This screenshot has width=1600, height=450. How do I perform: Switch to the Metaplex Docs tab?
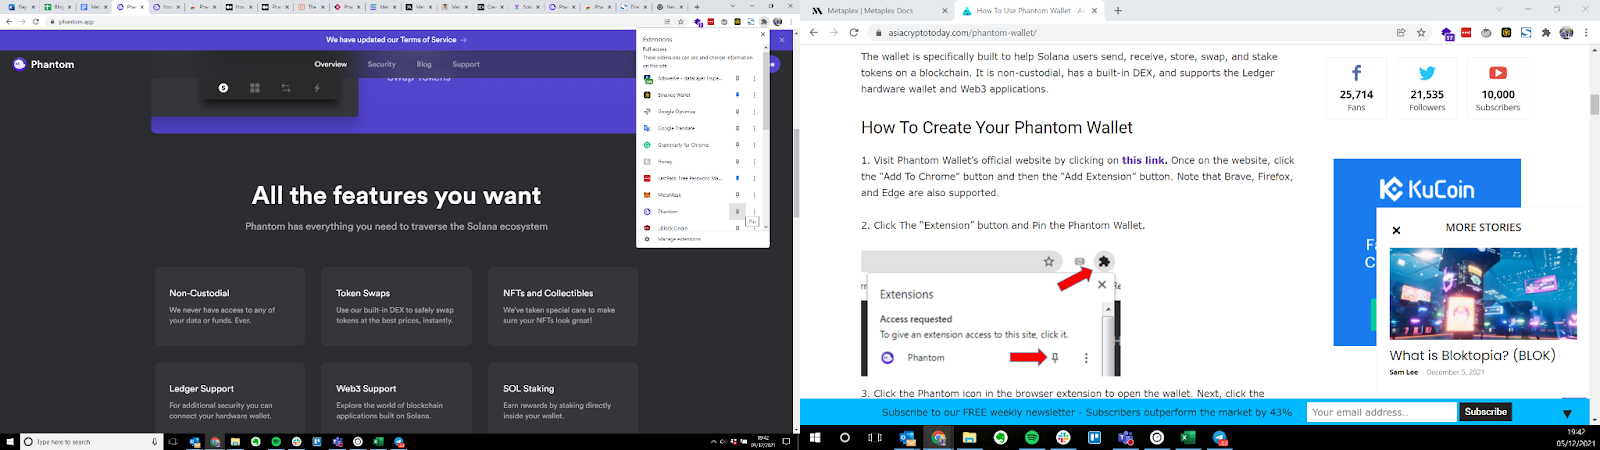click(878, 11)
